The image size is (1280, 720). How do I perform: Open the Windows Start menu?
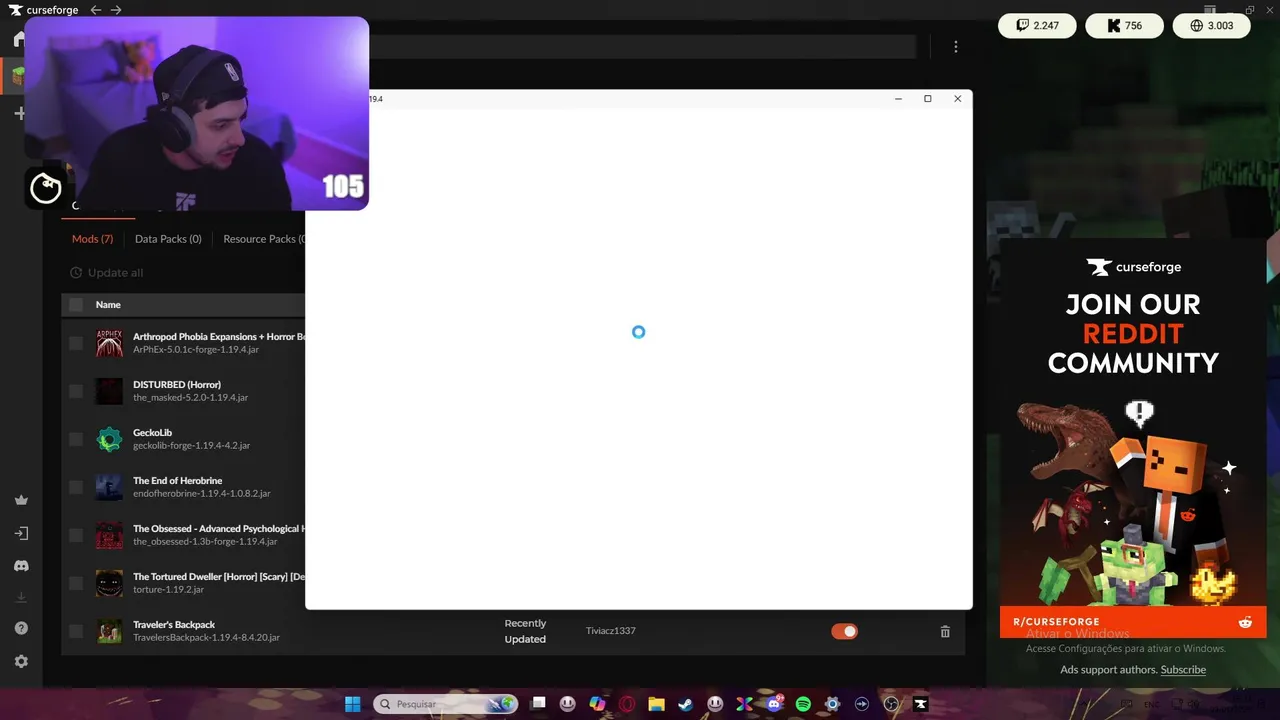[352, 704]
